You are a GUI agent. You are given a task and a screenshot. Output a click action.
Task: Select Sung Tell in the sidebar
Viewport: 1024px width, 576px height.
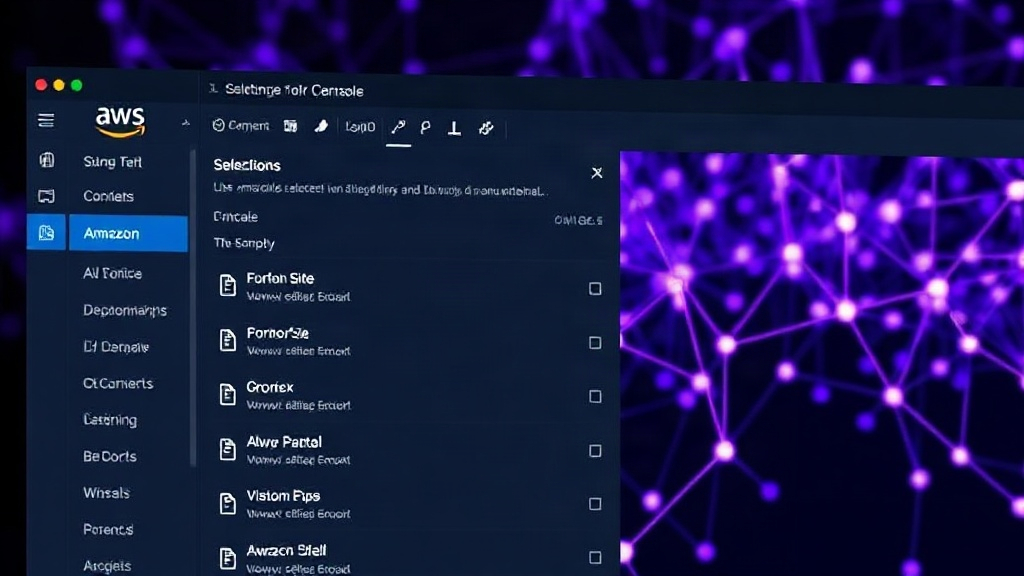(x=112, y=161)
